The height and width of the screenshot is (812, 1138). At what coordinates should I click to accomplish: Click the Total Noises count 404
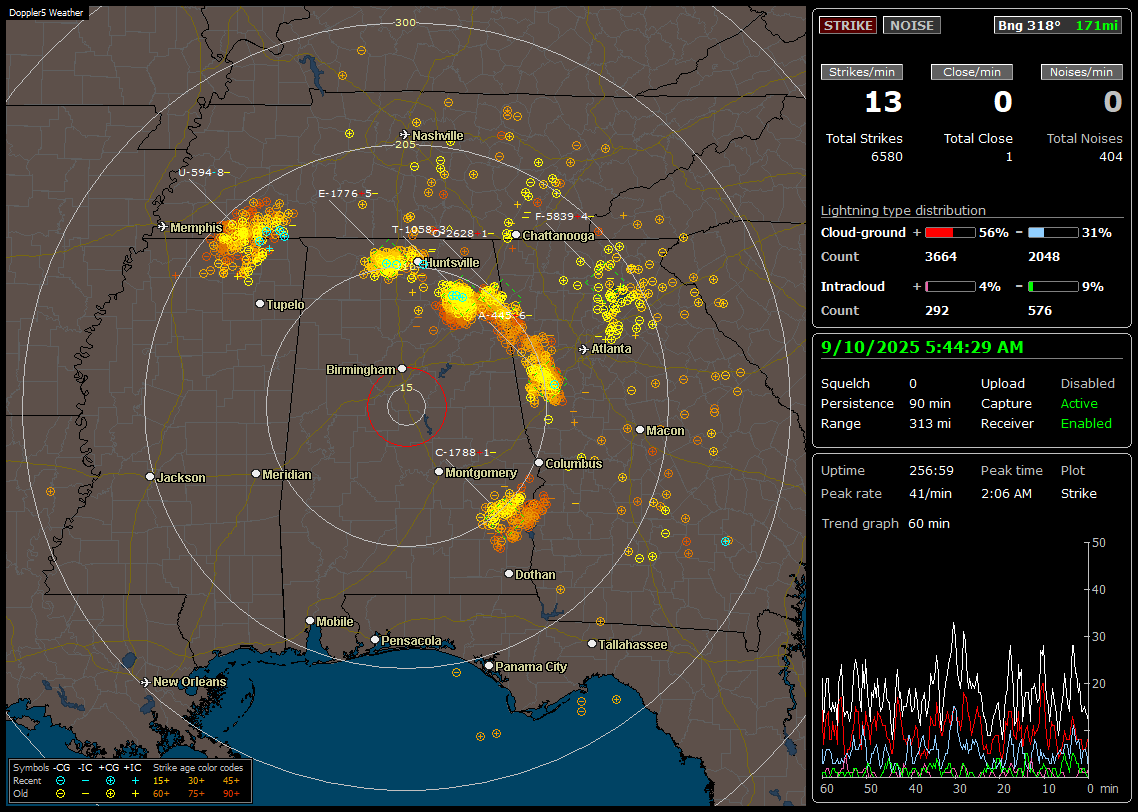coord(1110,157)
